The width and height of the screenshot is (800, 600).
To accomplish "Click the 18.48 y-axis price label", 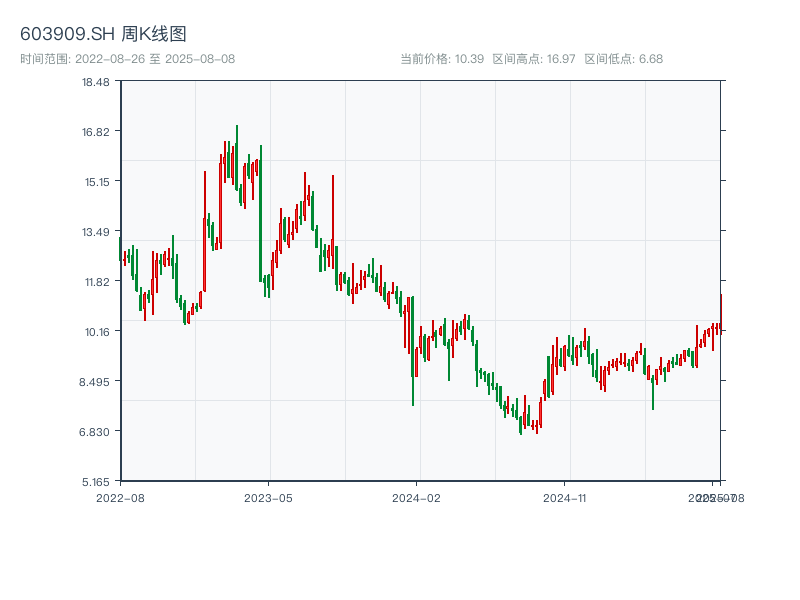I will click(96, 81).
